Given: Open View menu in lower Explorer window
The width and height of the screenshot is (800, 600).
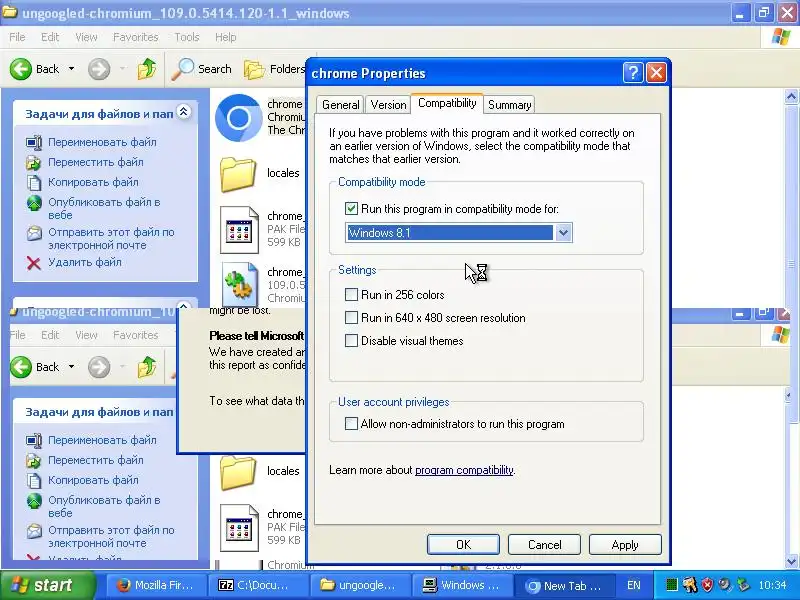Looking at the screenshot, I should pyautogui.click(x=86, y=335).
